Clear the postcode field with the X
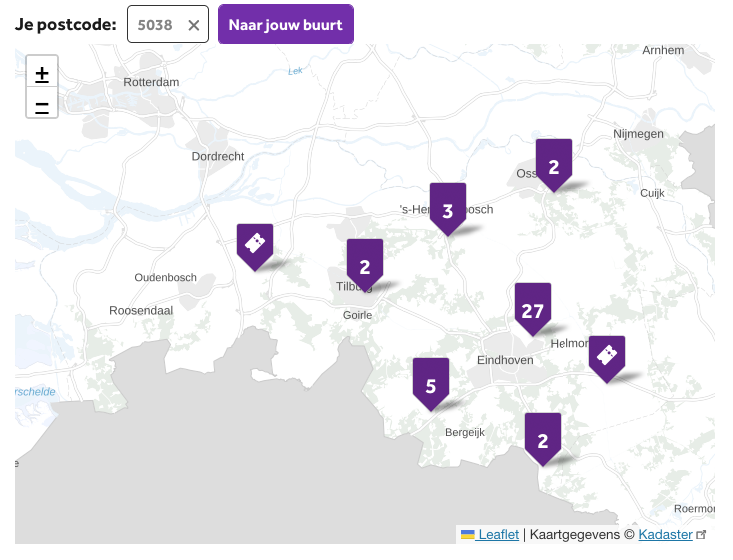This screenshot has width=733, height=560. (x=194, y=25)
